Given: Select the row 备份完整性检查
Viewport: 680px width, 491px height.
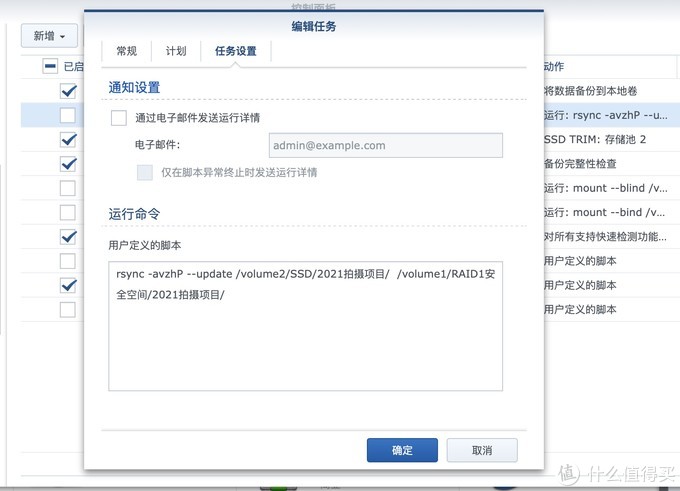Looking at the screenshot, I should [580, 164].
